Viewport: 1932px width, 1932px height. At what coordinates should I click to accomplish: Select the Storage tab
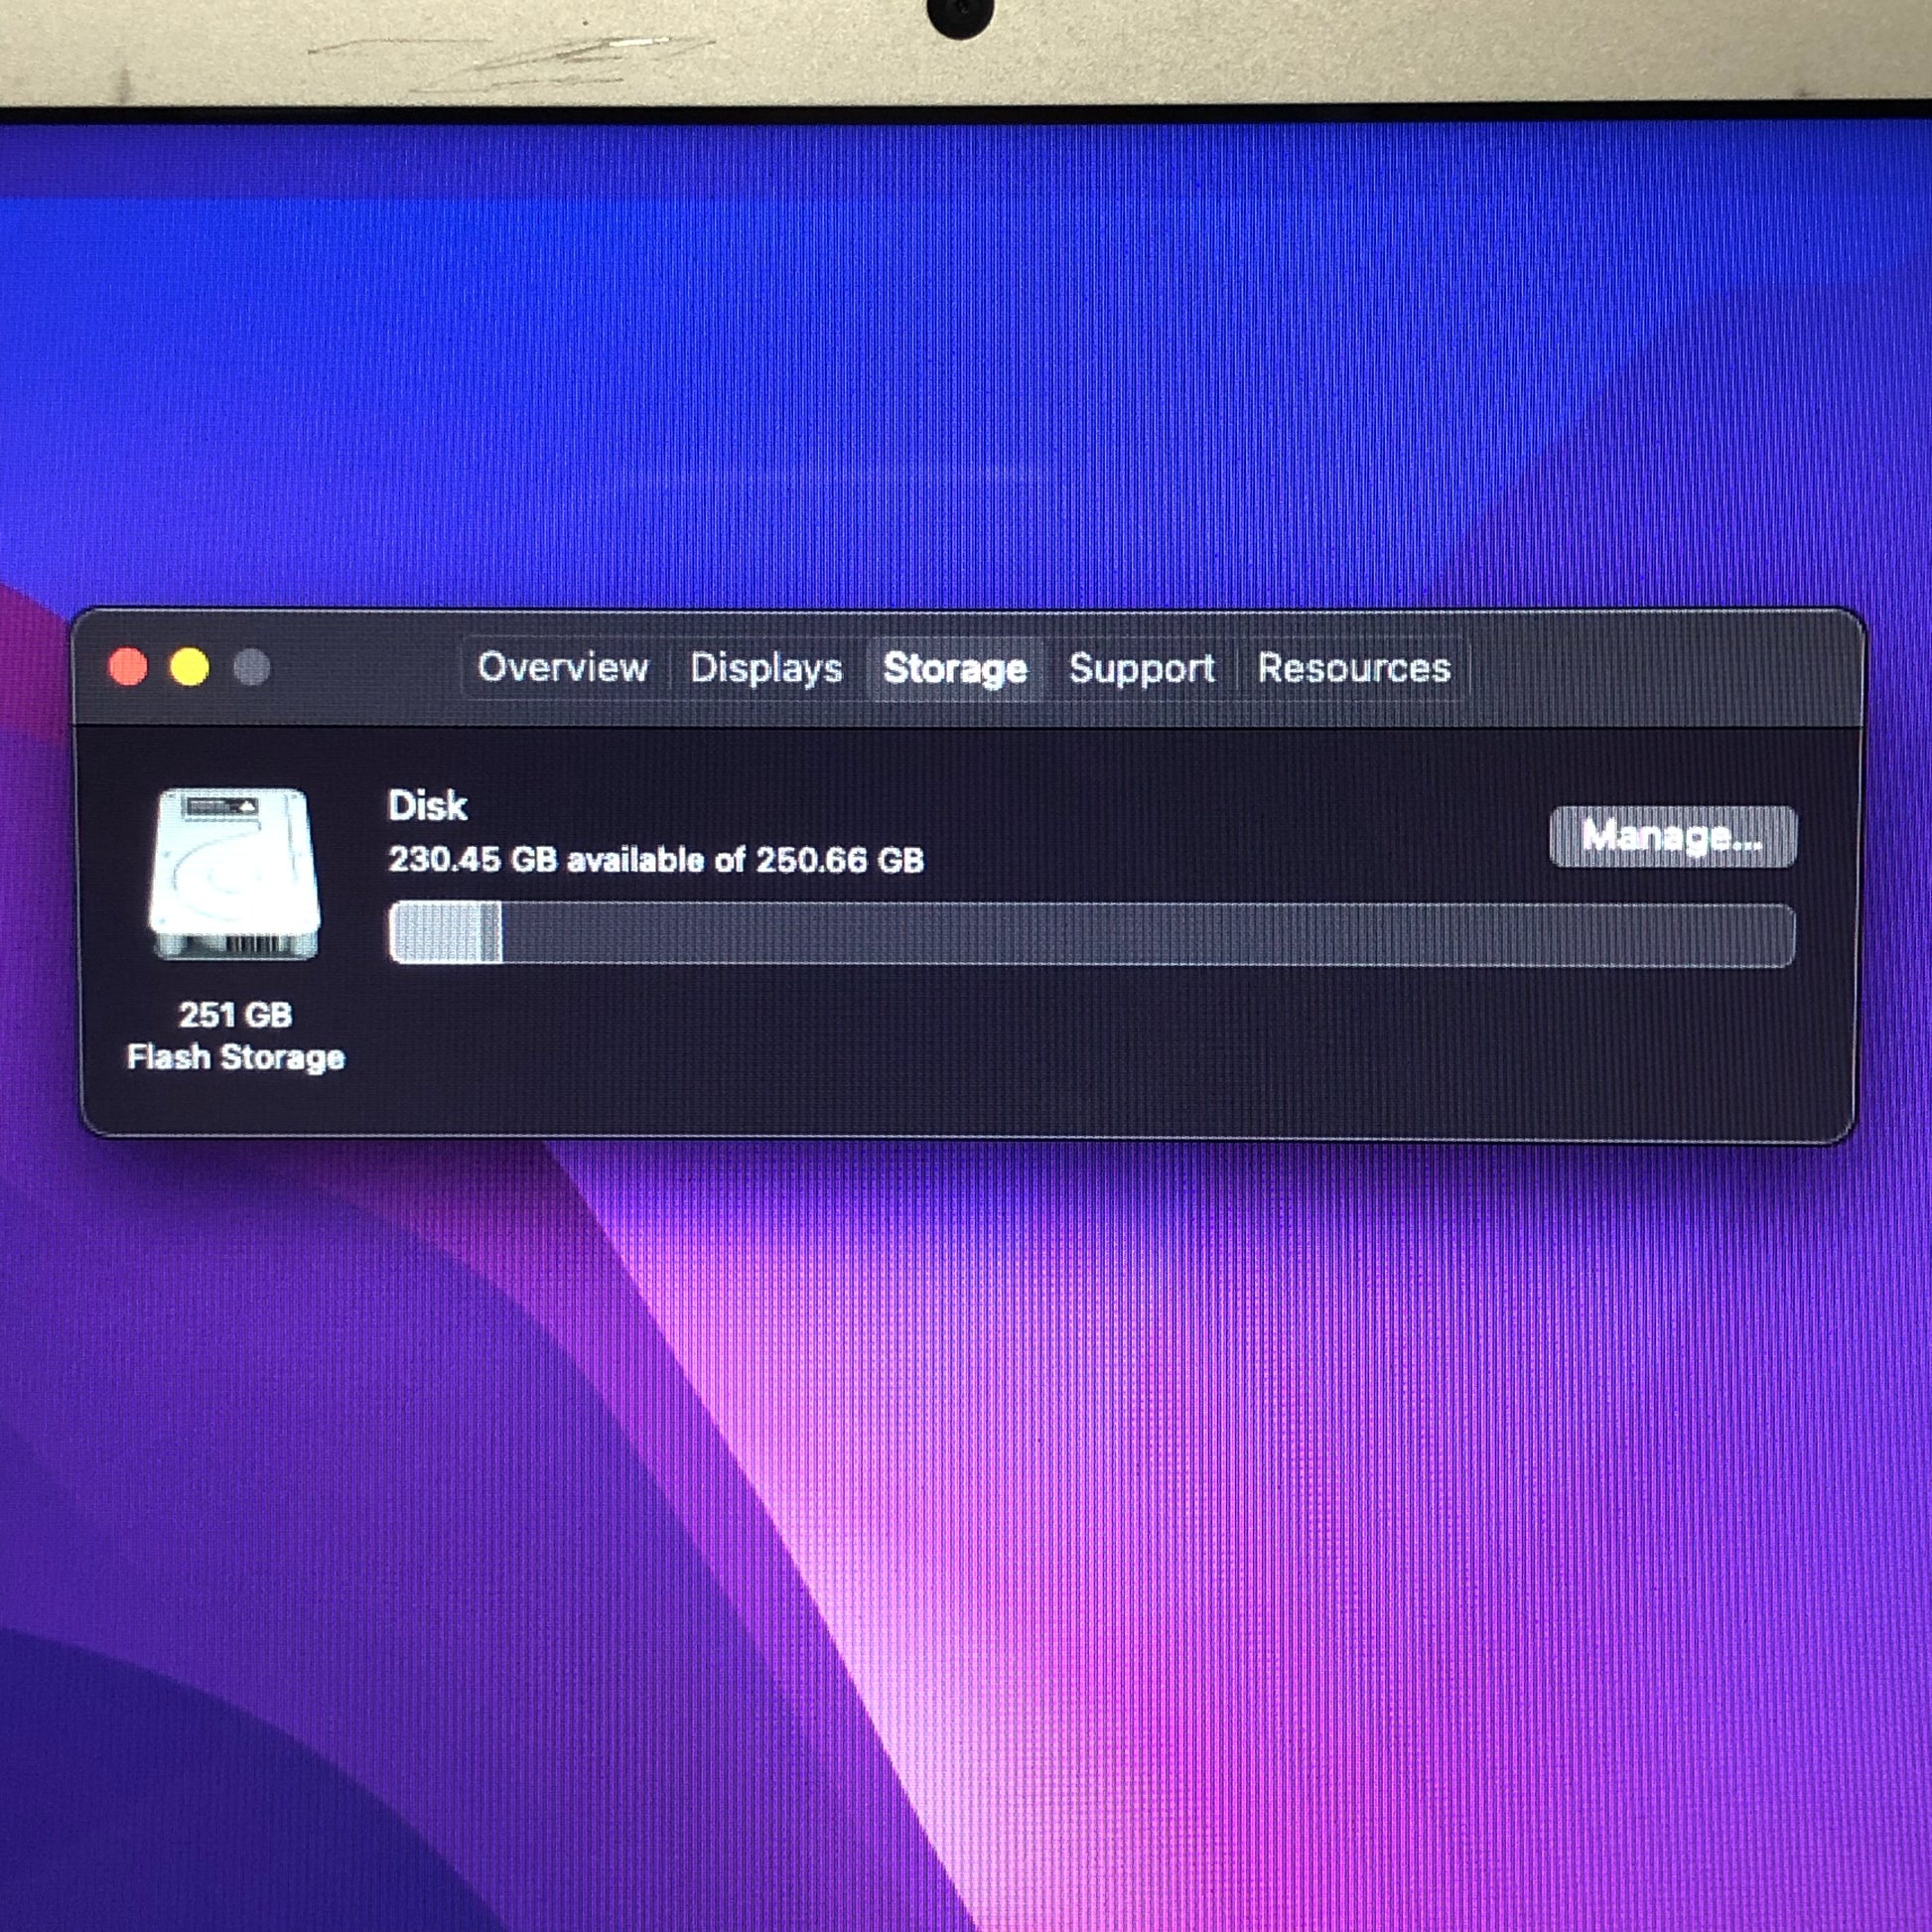pos(955,668)
